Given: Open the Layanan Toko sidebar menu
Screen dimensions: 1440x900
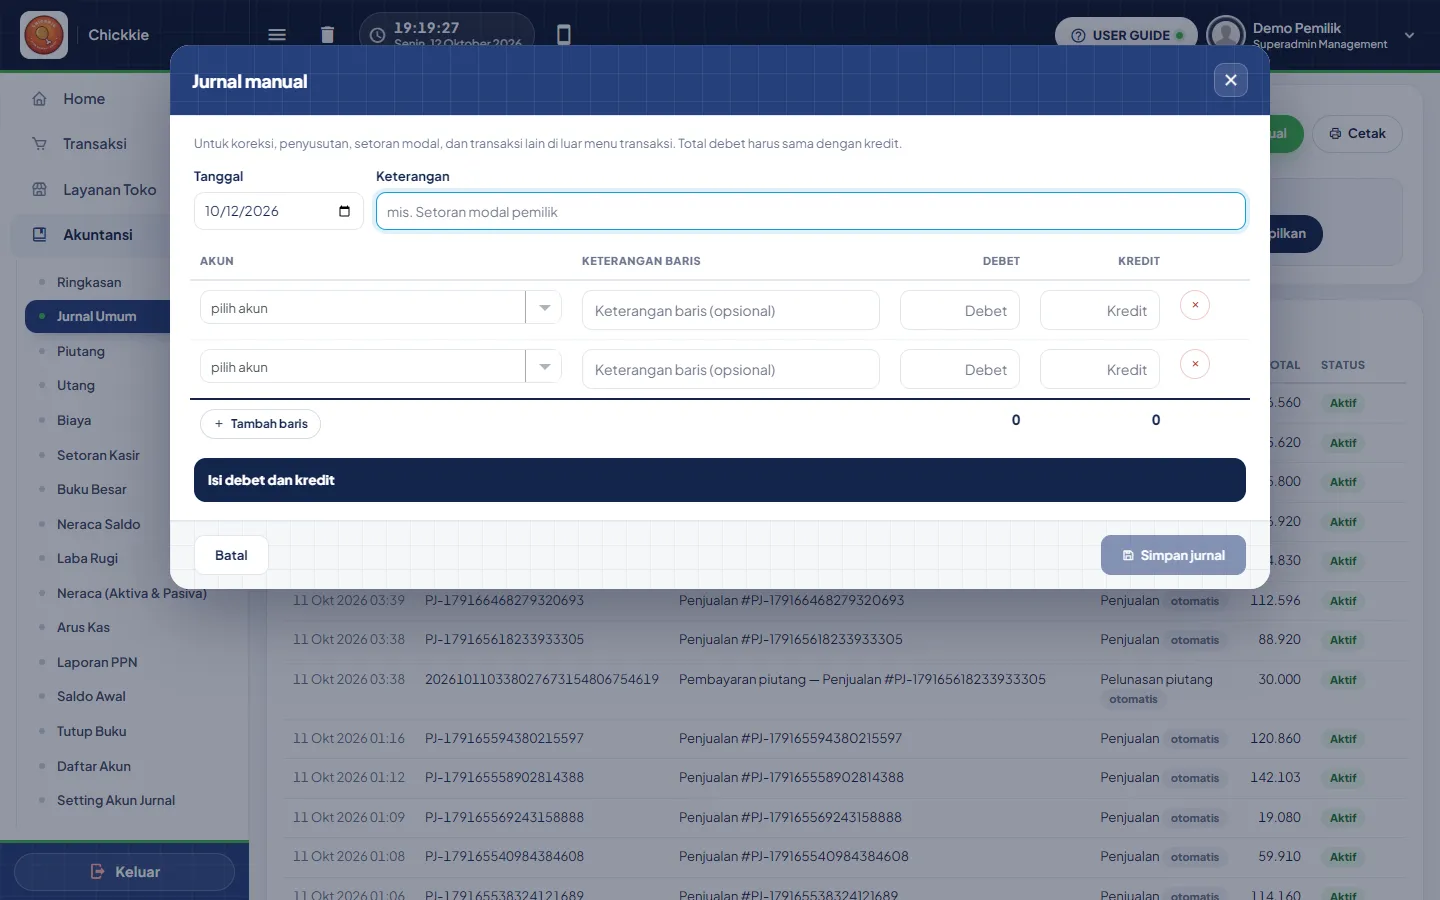Looking at the screenshot, I should [110, 190].
